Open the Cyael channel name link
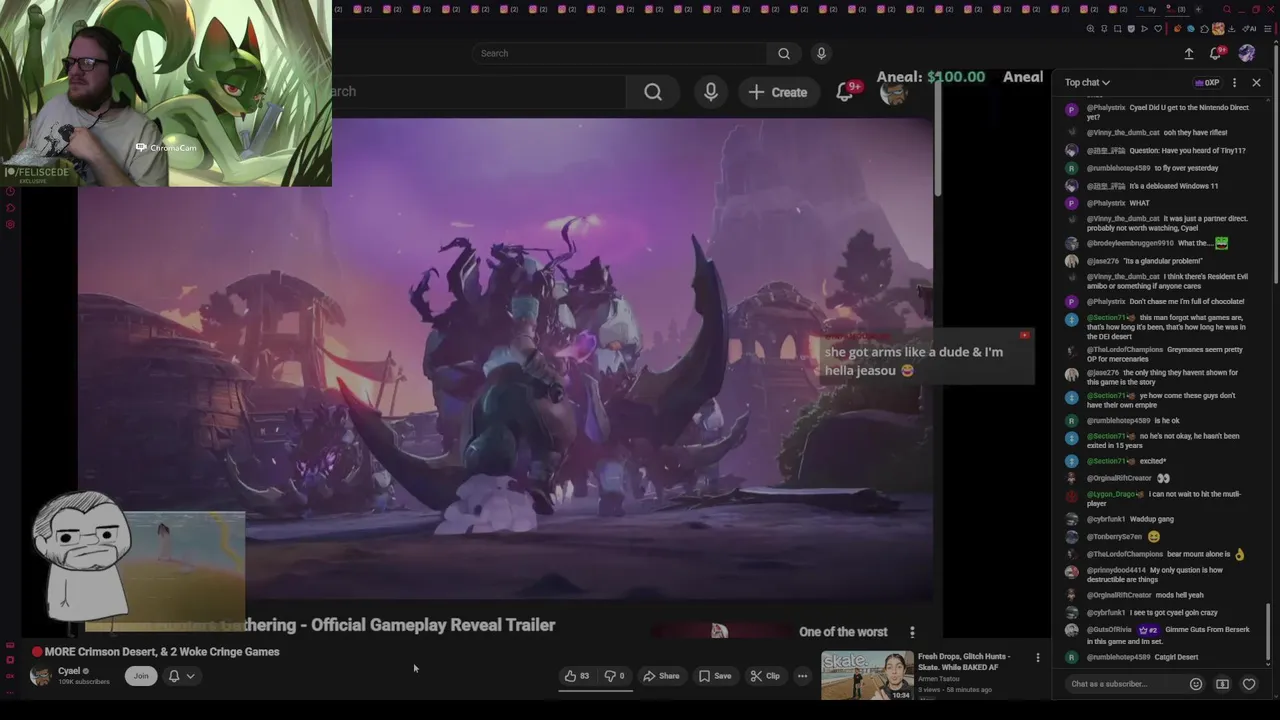Screen dimensions: 1280x720 click(69, 671)
